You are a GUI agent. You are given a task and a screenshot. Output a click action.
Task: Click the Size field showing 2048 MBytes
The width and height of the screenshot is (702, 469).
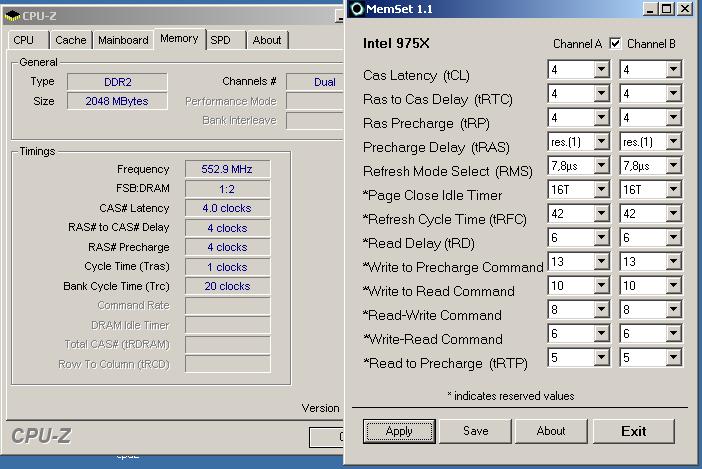pos(117,101)
